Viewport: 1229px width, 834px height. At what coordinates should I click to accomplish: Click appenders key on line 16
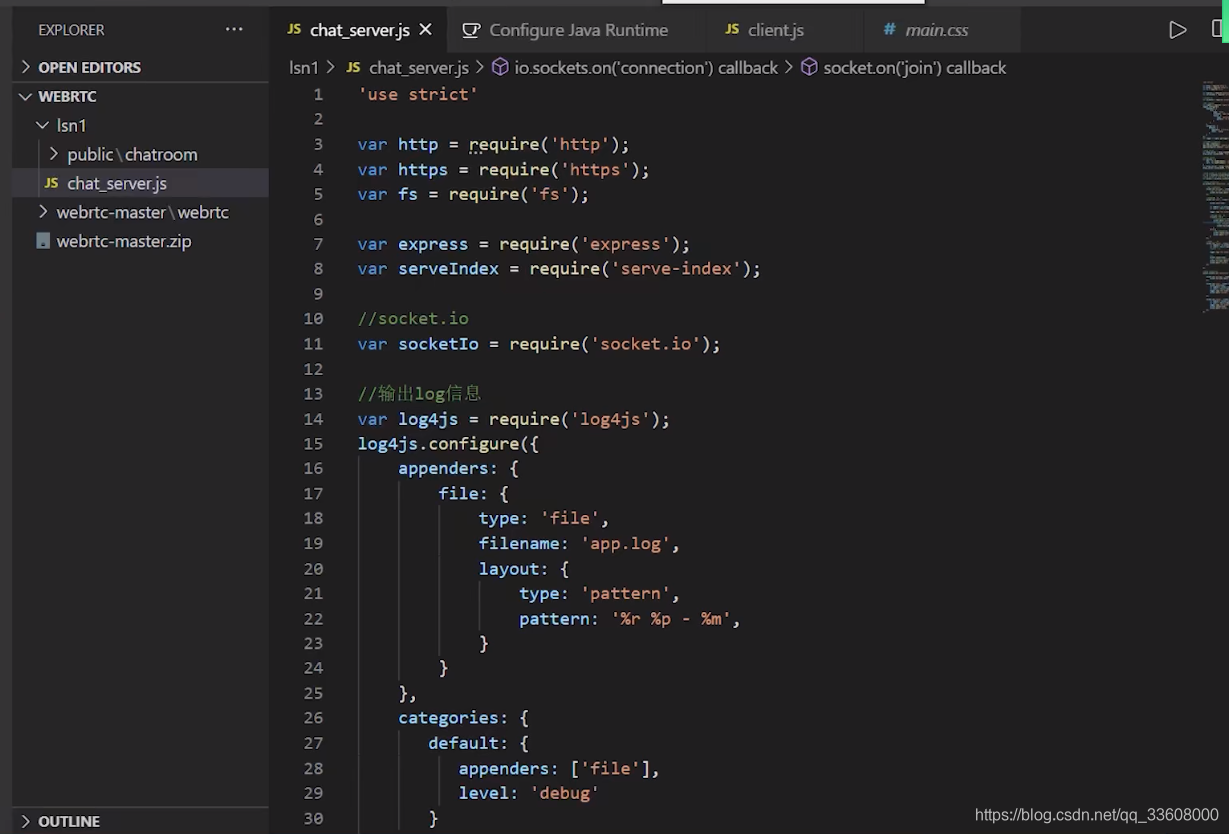click(x=443, y=468)
